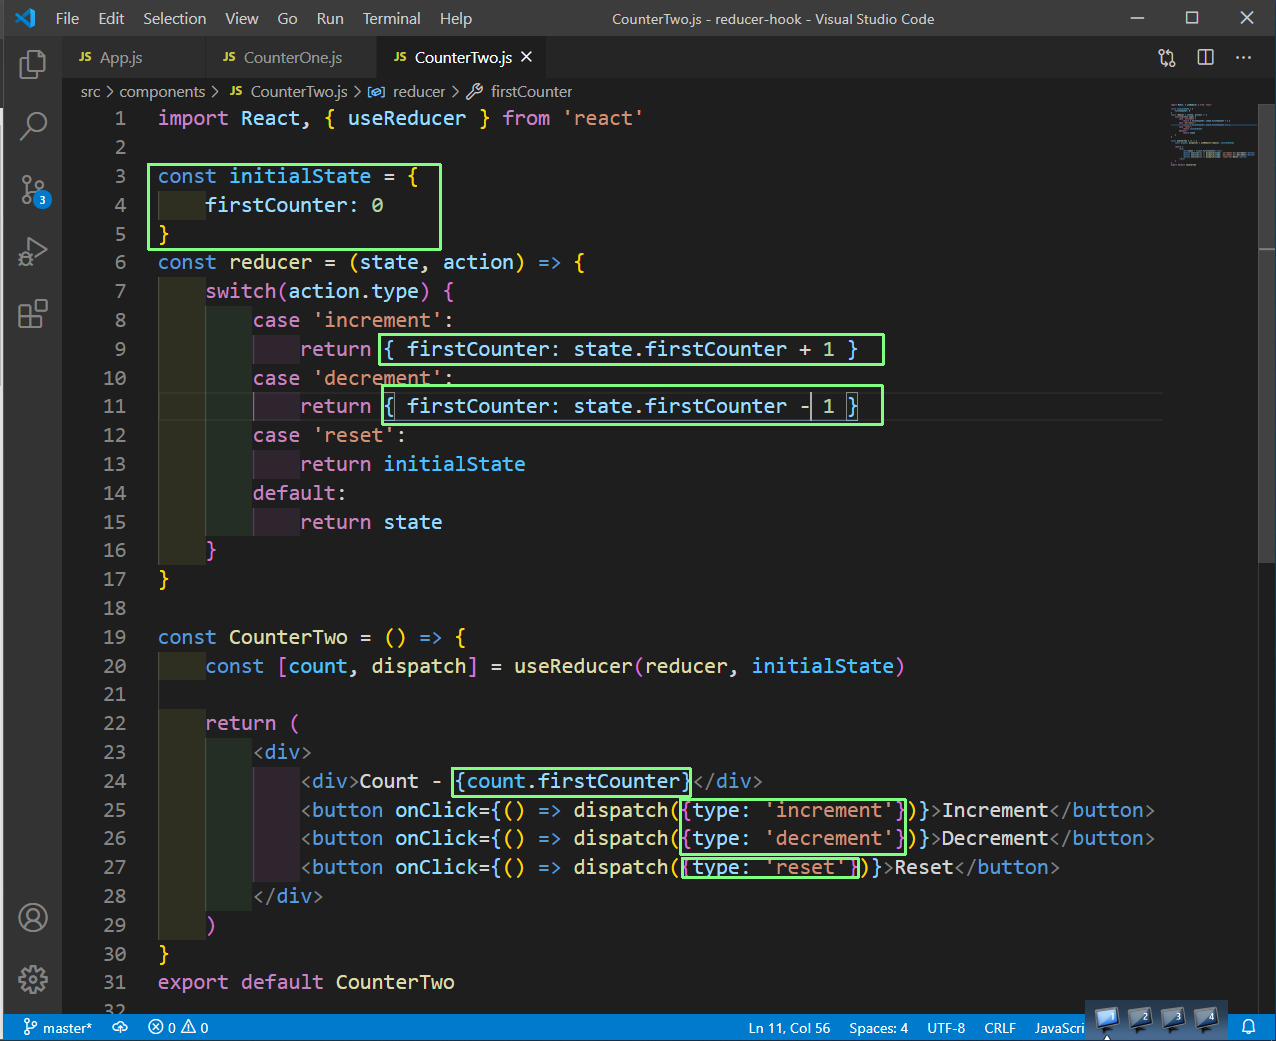Click 'return initialState' on line 13
Image resolution: width=1276 pixels, height=1041 pixels.
tap(413, 464)
